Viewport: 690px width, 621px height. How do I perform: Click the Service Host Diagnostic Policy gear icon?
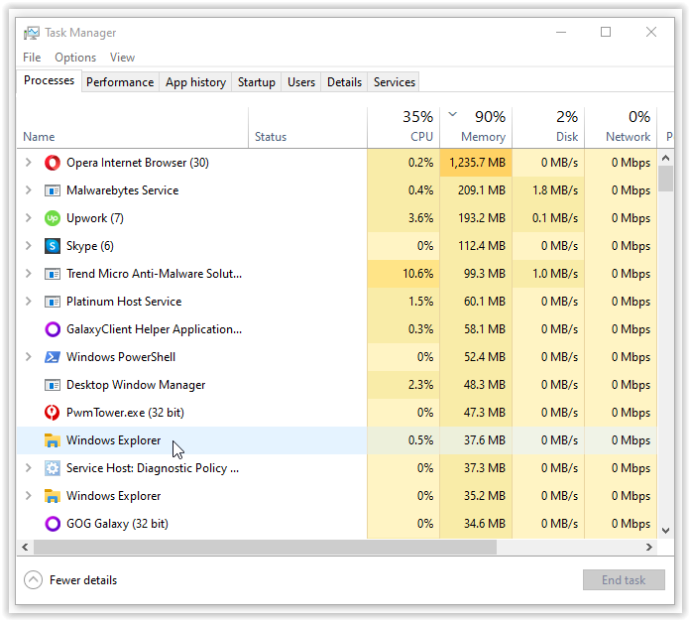tap(52, 468)
